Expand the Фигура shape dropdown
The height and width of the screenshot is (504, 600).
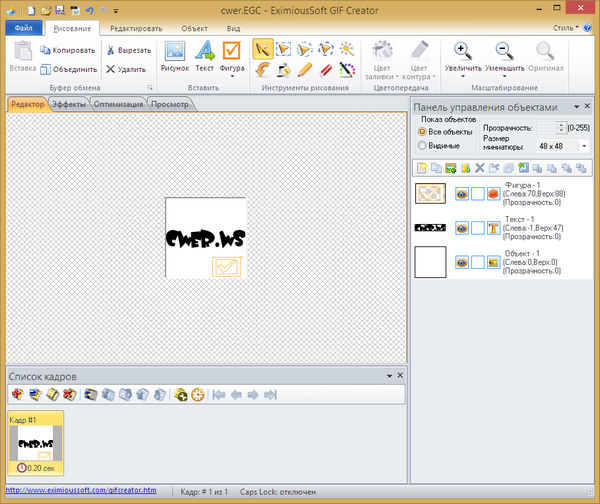click(232, 76)
